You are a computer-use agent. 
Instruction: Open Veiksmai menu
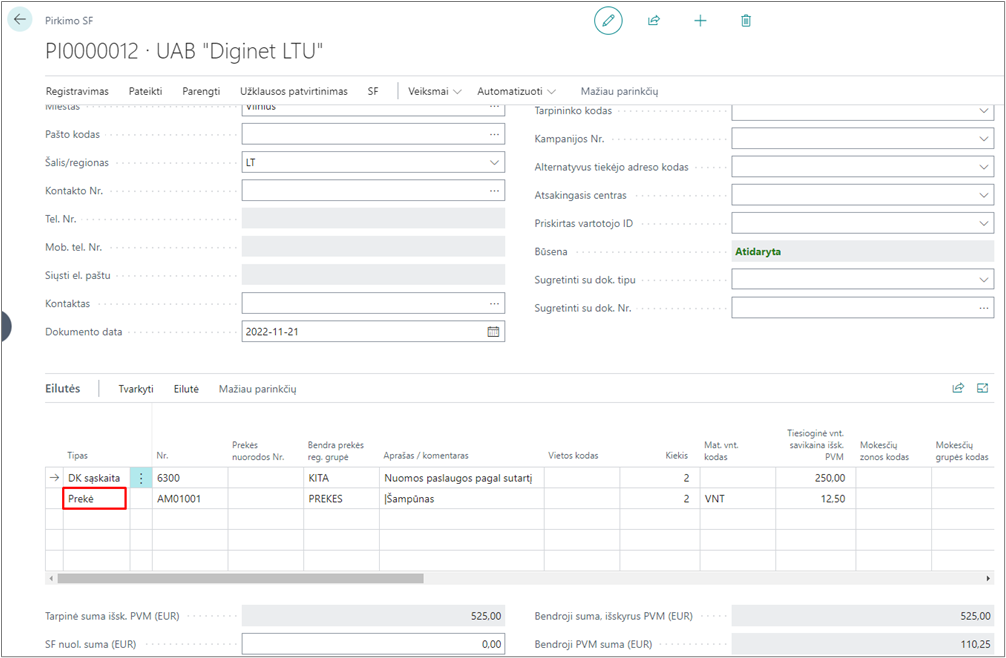click(434, 91)
